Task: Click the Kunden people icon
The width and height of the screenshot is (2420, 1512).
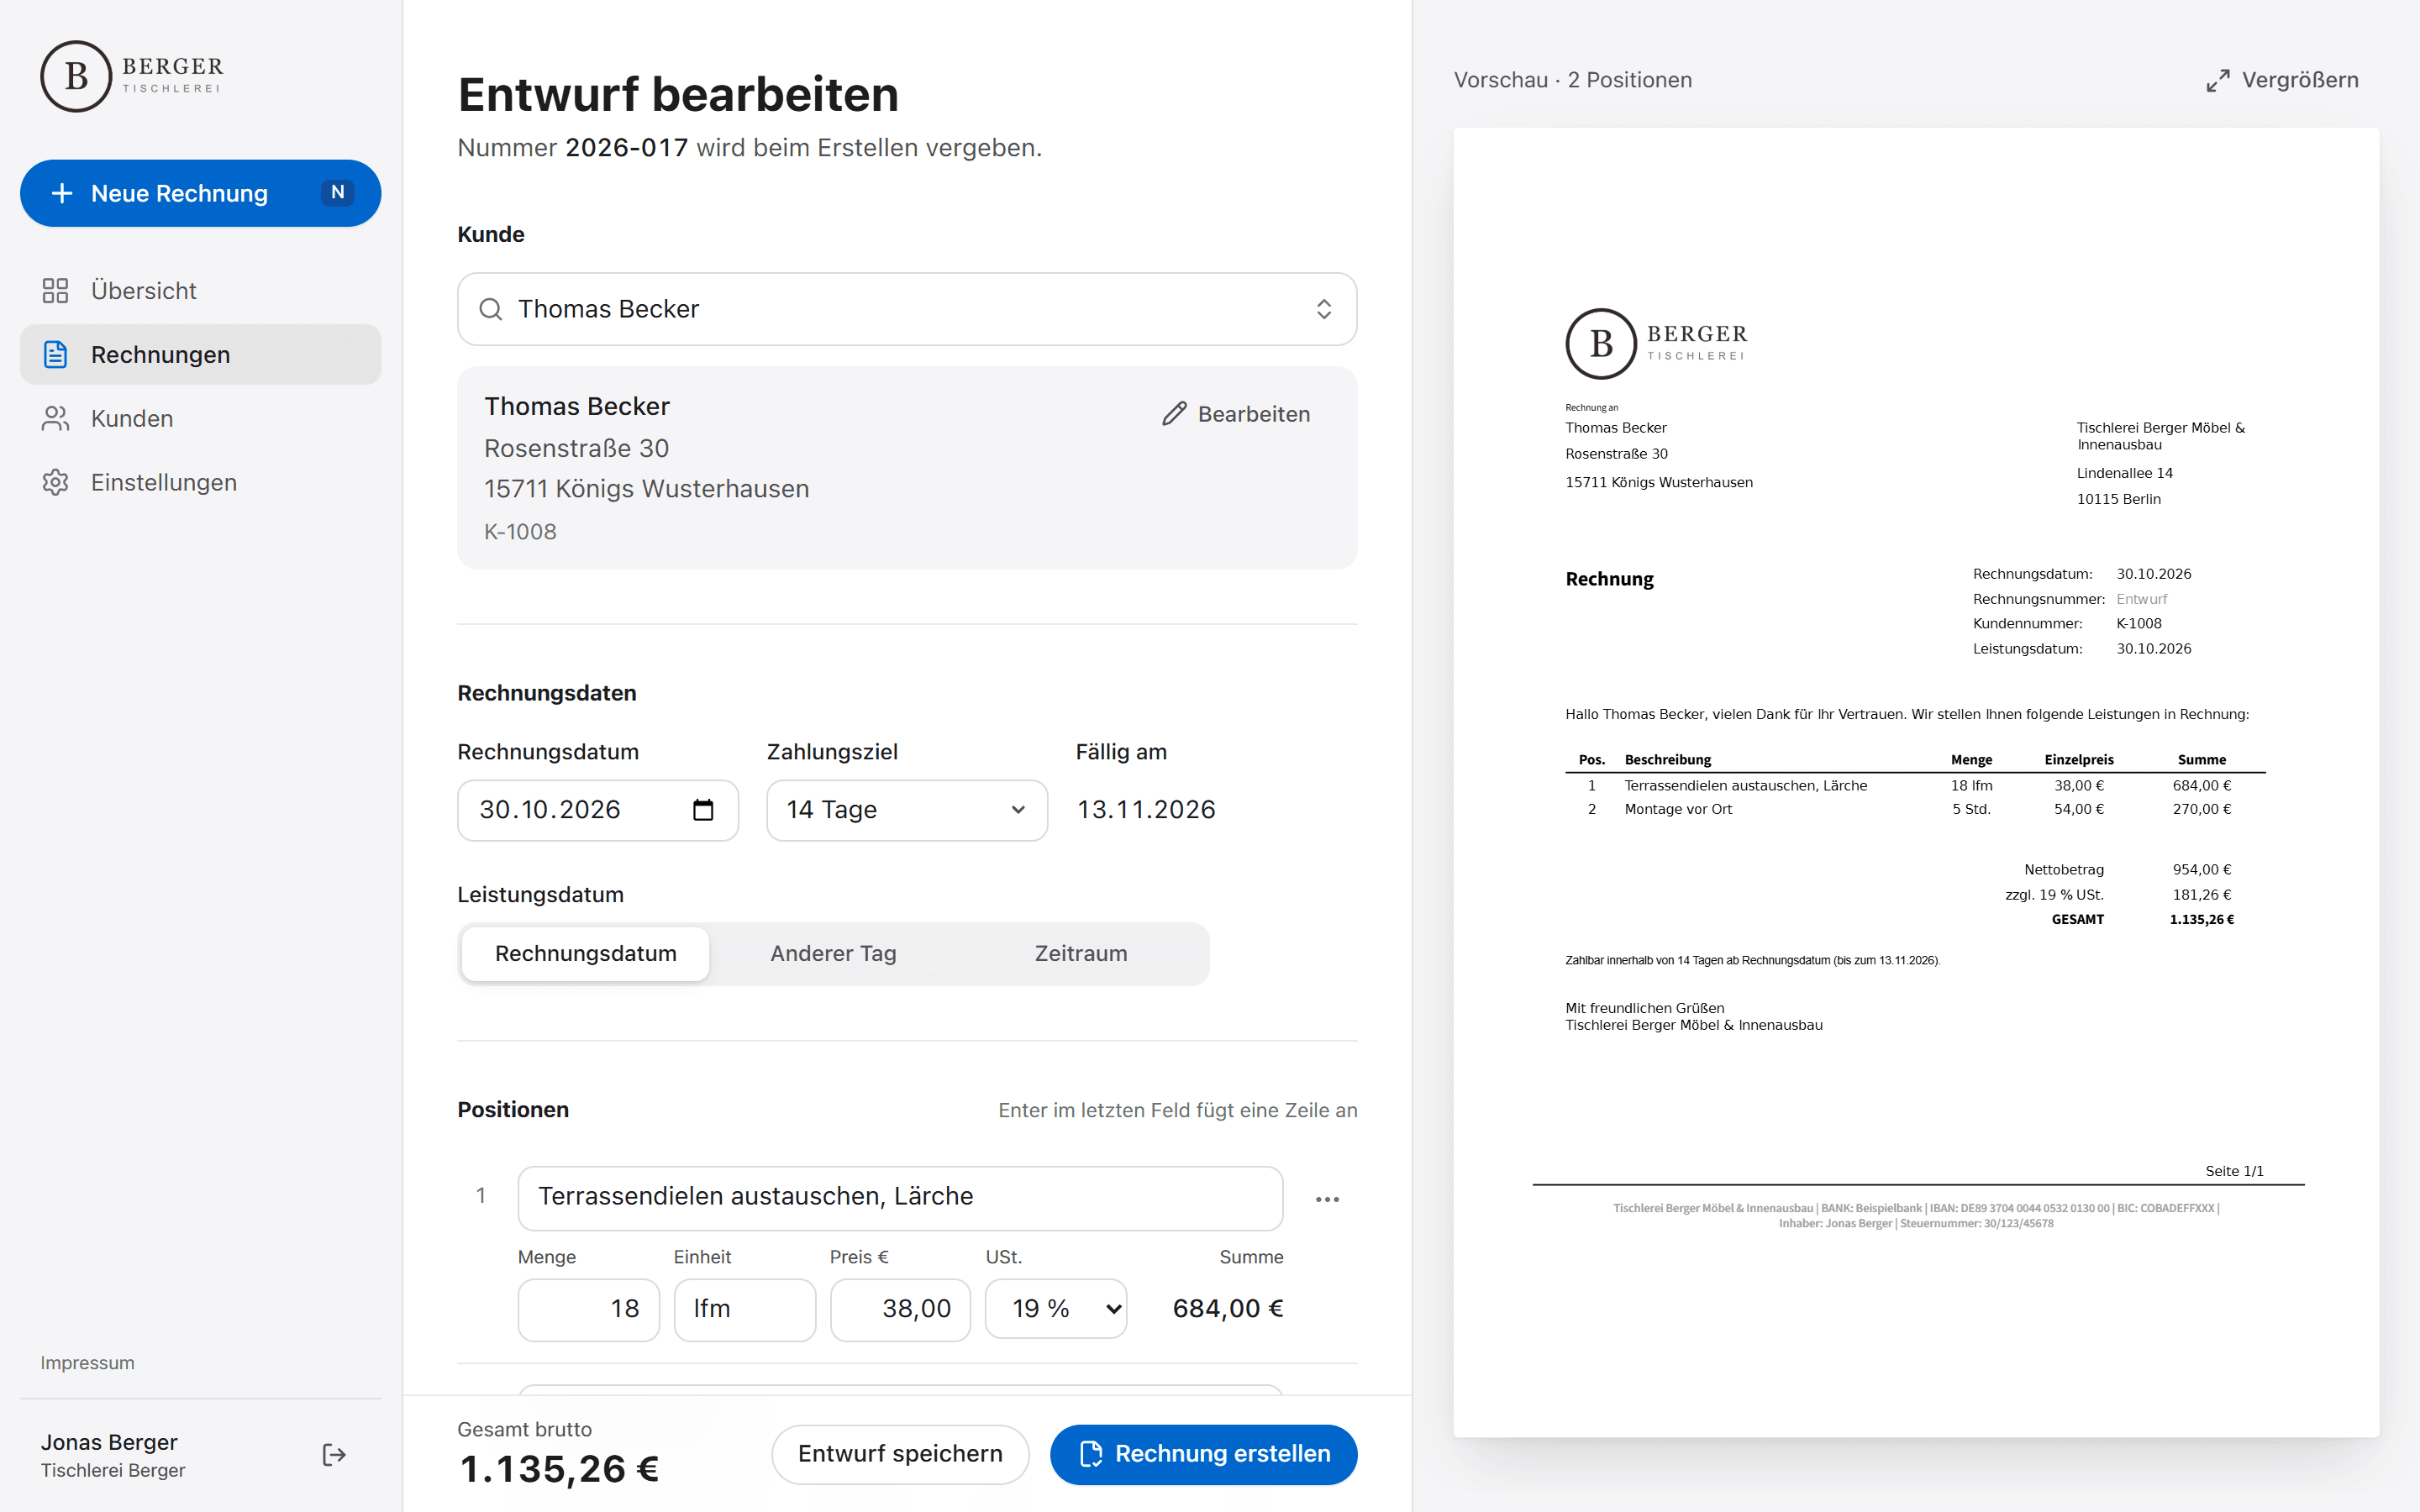Action: (x=55, y=419)
